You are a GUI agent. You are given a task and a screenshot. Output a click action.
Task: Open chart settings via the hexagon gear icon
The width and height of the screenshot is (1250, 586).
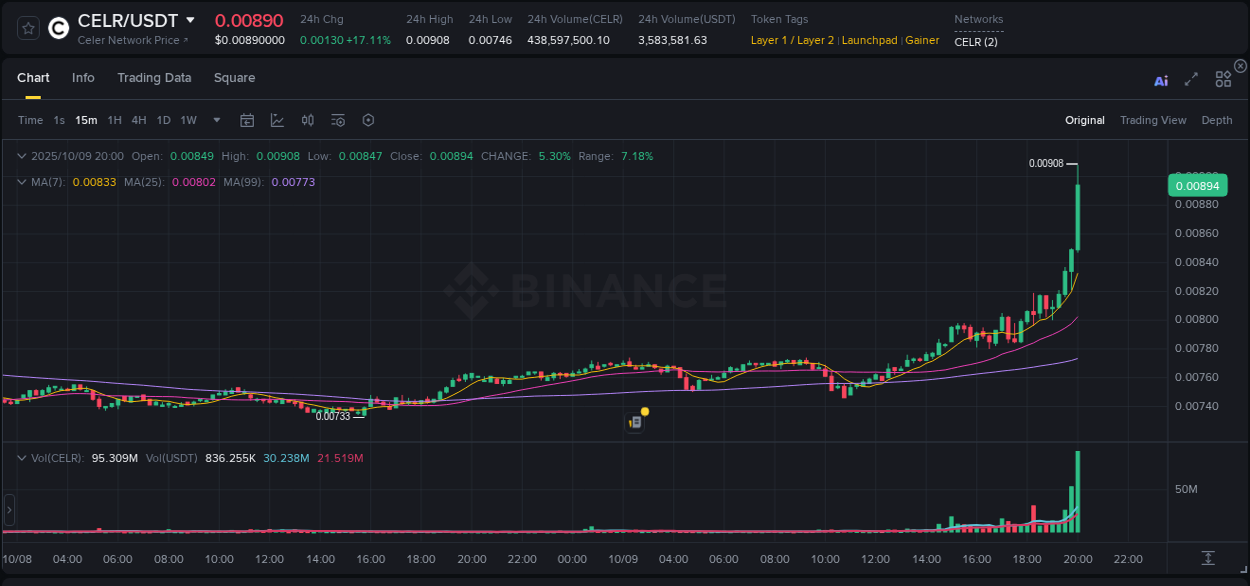click(368, 120)
